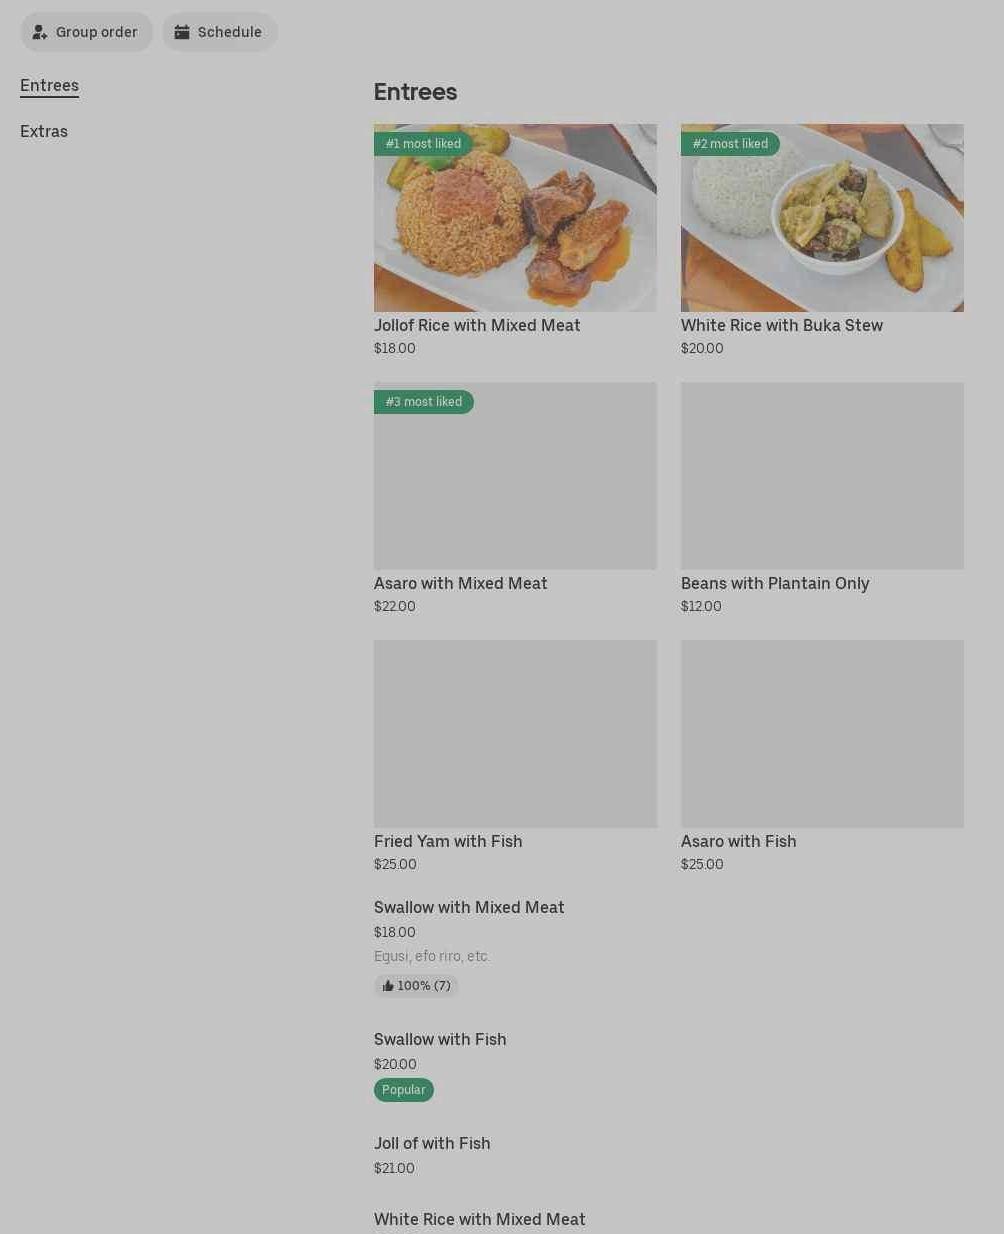The height and width of the screenshot is (1234, 1004).
Task: Open Joll of with Fish item
Action: (432, 1143)
